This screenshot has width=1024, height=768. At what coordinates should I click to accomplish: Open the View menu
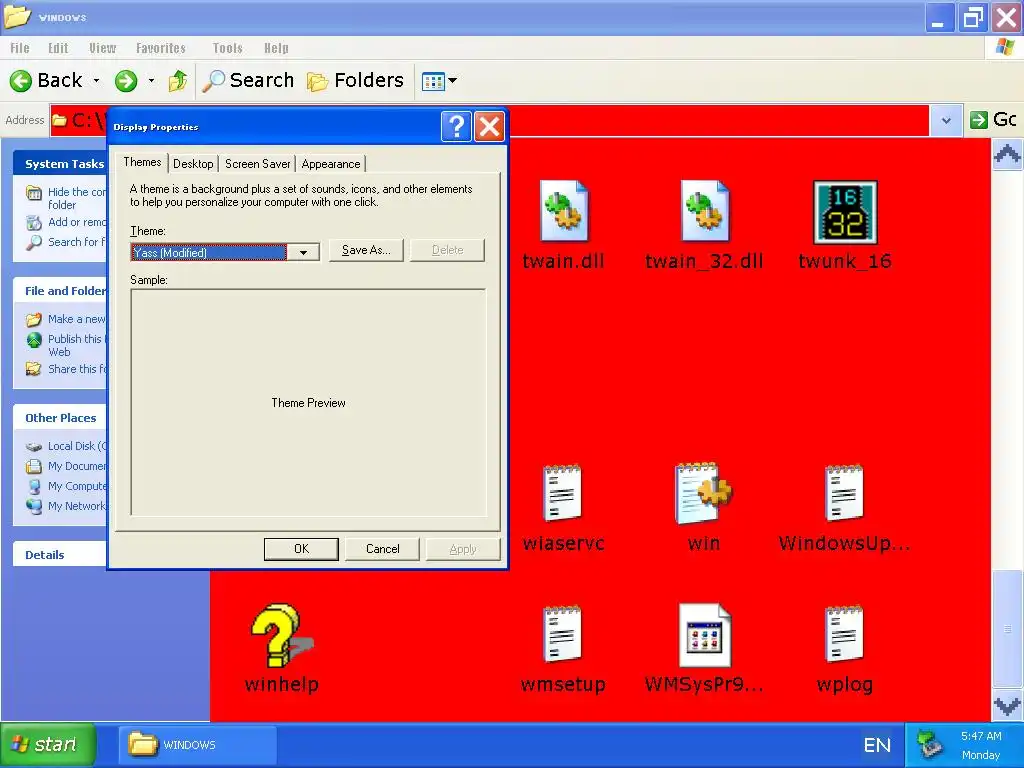103,48
